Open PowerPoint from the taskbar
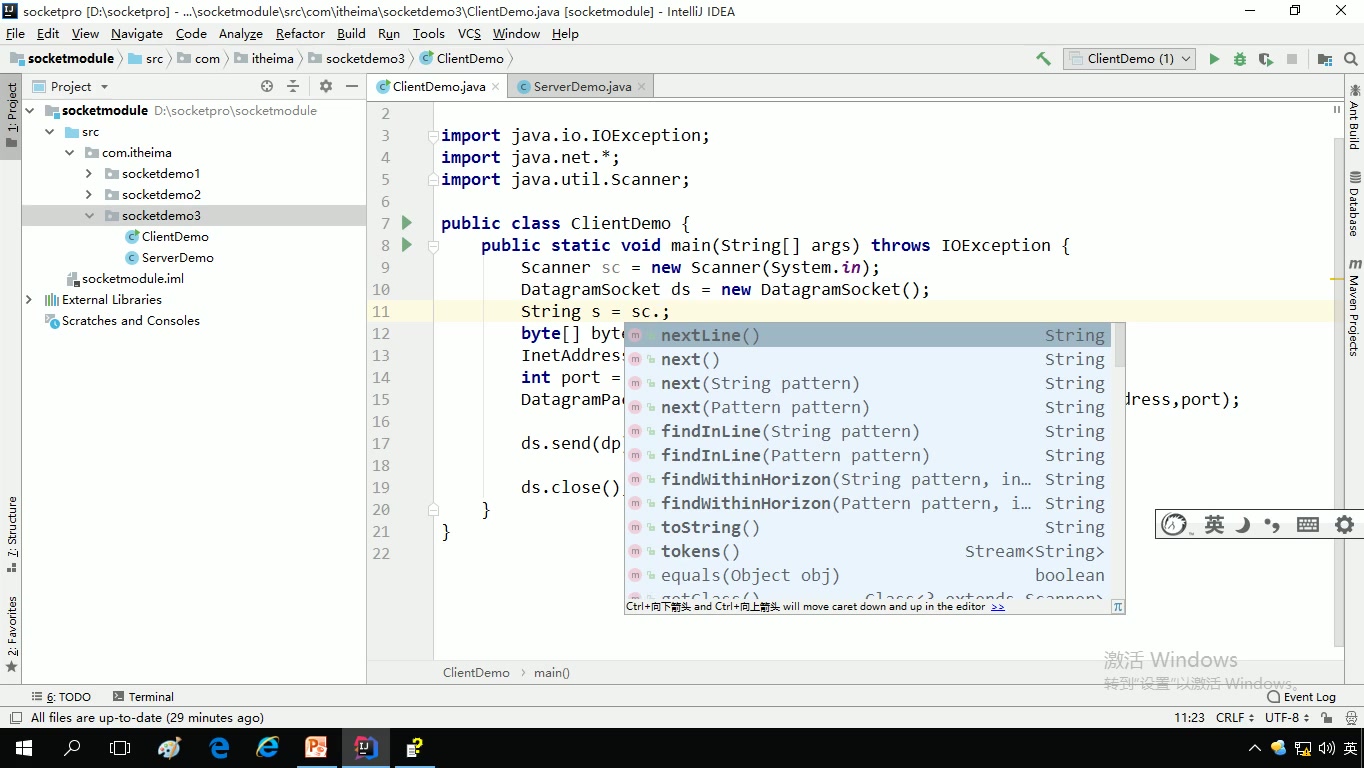The height and width of the screenshot is (768, 1364). tap(317, 747)
